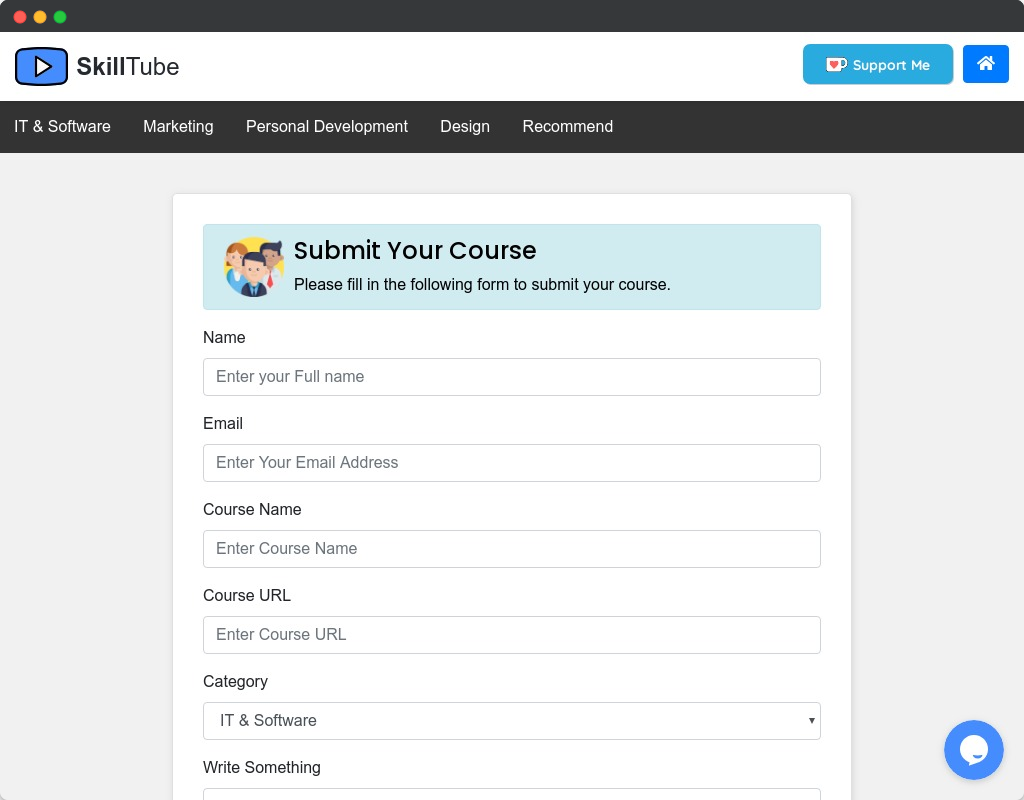Image resolution: width=1024 pixels, height=800 pixels.
Task: Click the yellow traffic light dot
Action: (x=40, y=16)
